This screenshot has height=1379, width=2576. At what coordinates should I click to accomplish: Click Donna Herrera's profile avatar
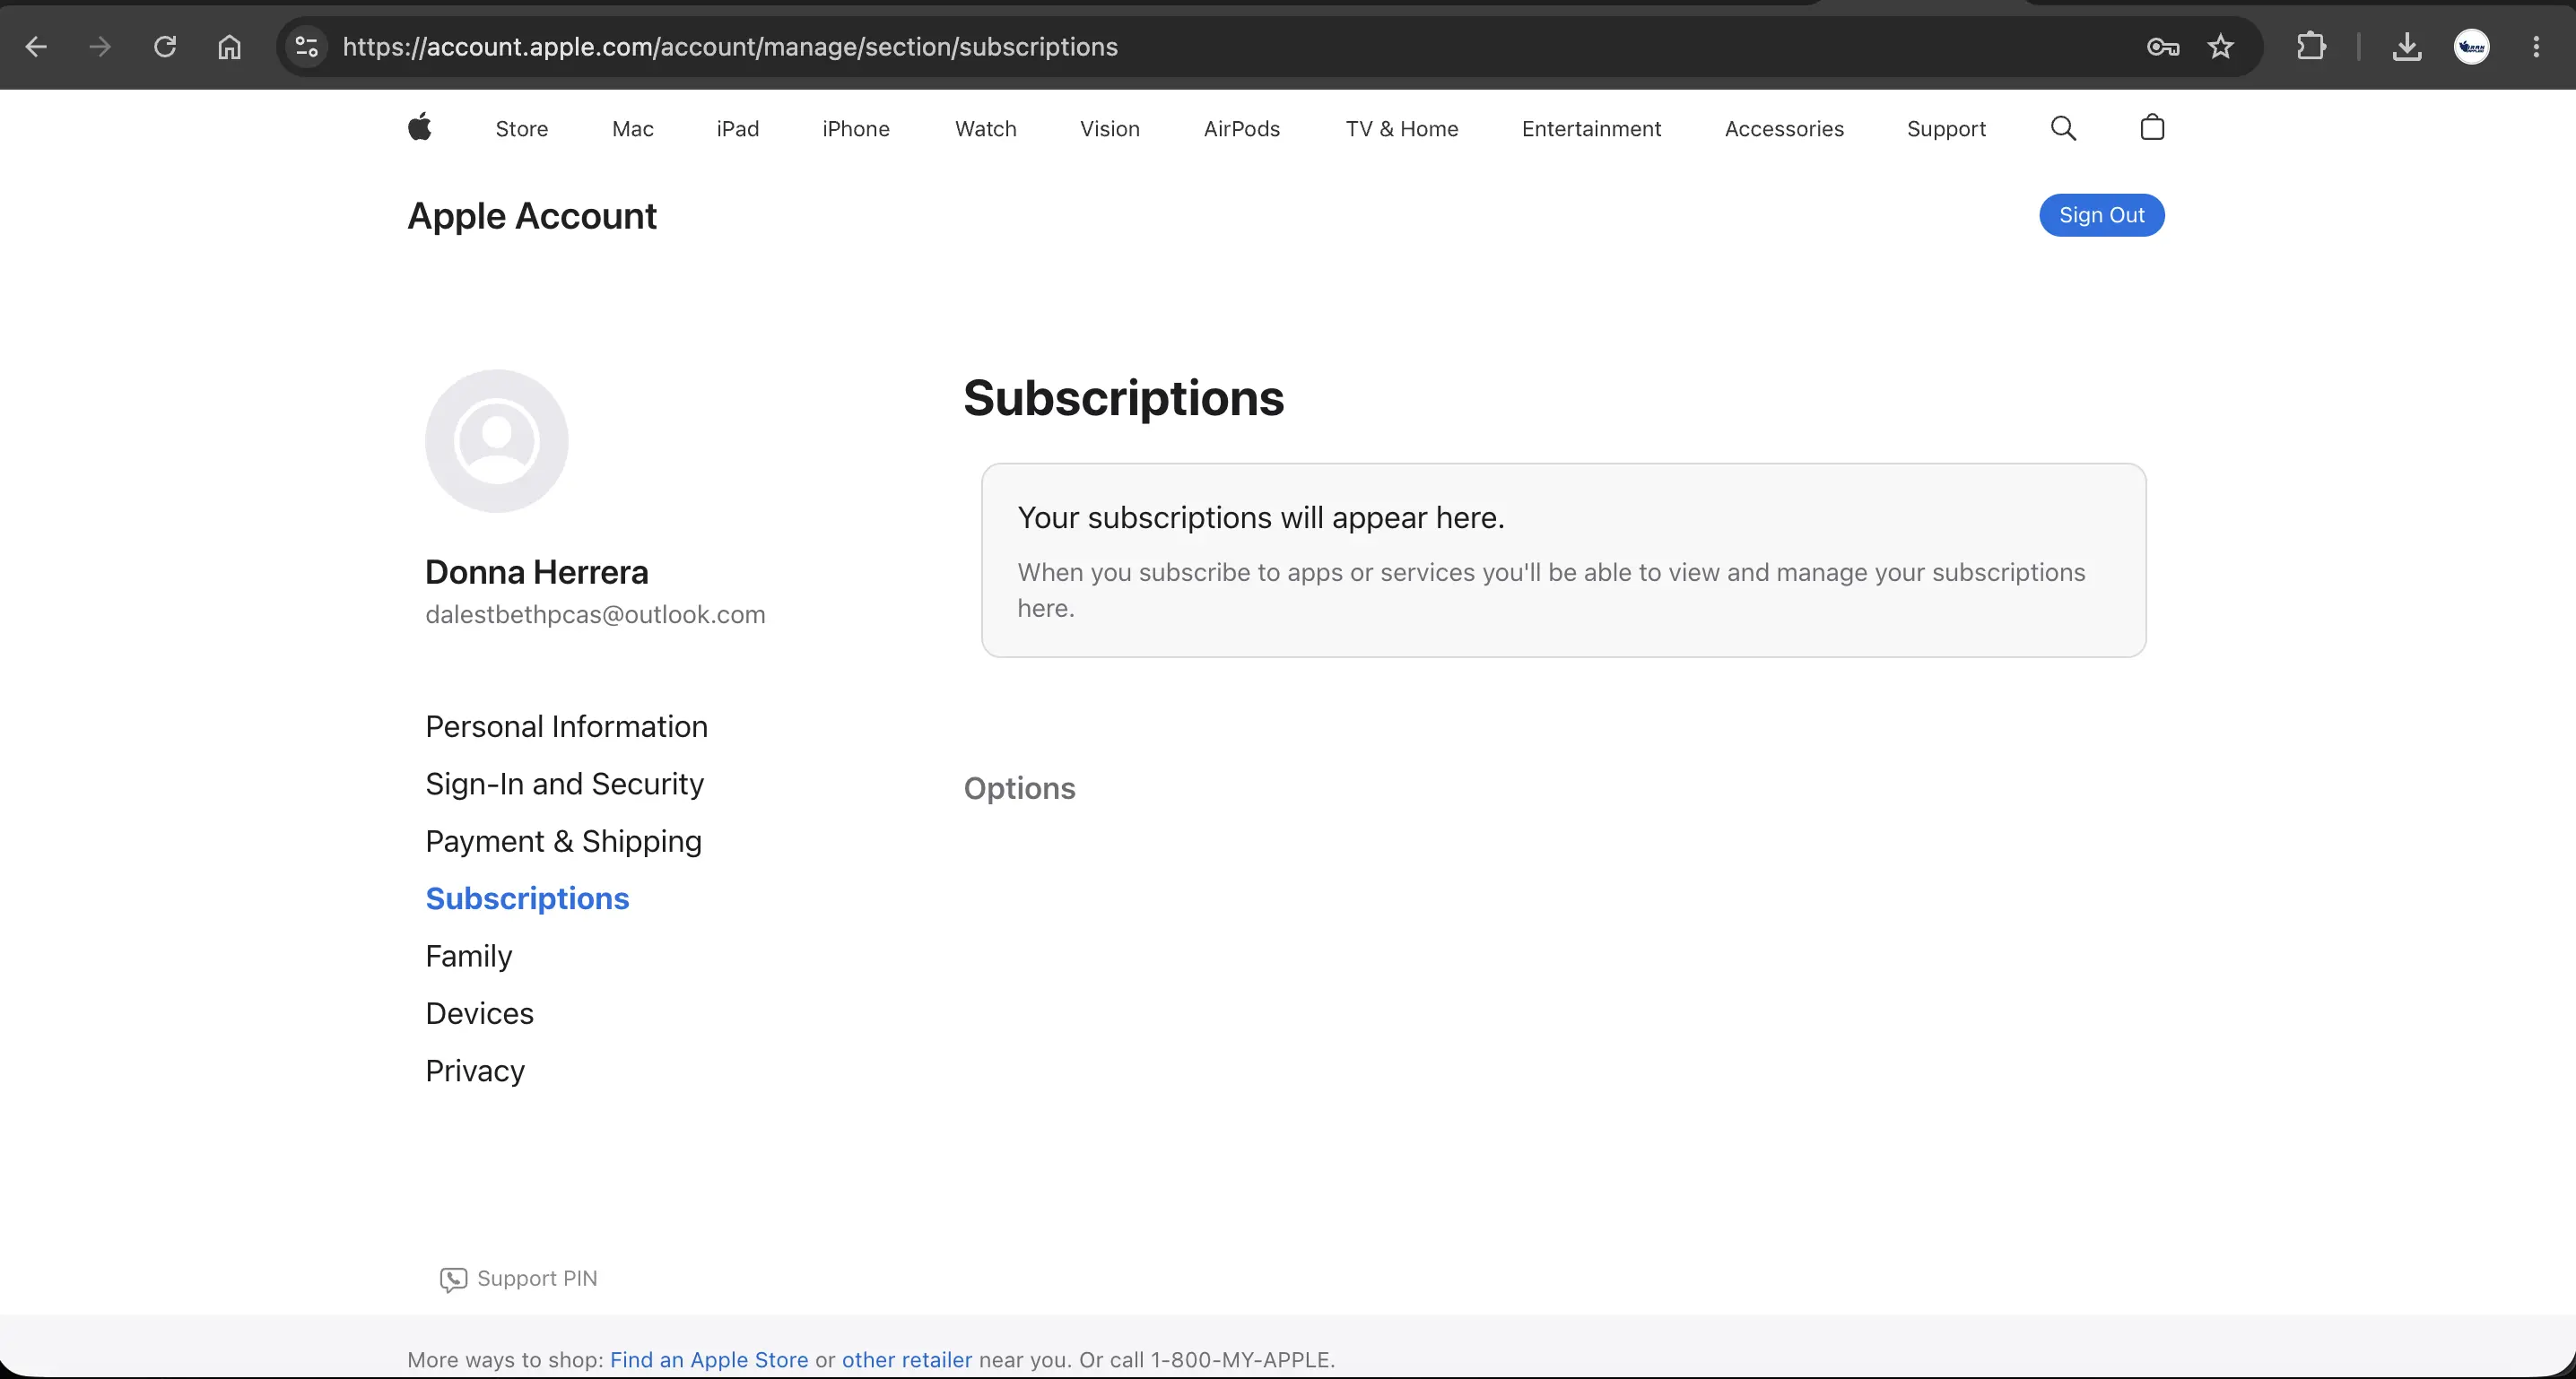click(497, 441)
